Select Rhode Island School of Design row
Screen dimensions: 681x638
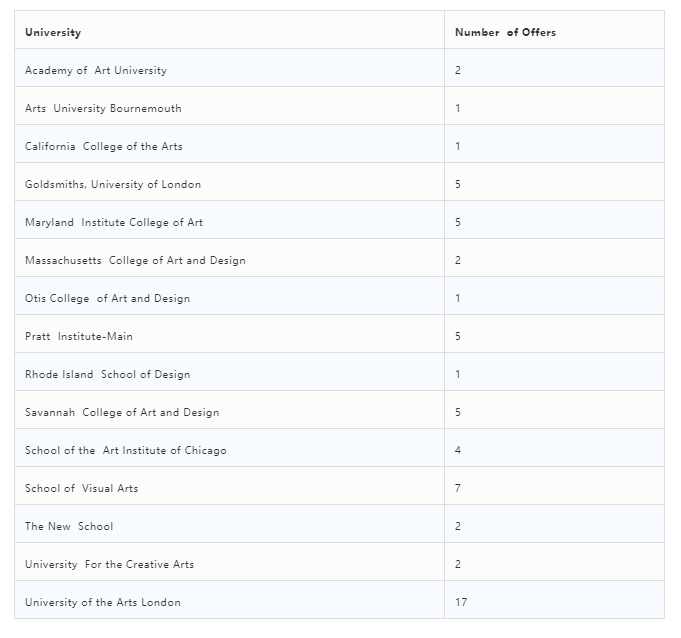pyautogui.click(x=339, y=372)
